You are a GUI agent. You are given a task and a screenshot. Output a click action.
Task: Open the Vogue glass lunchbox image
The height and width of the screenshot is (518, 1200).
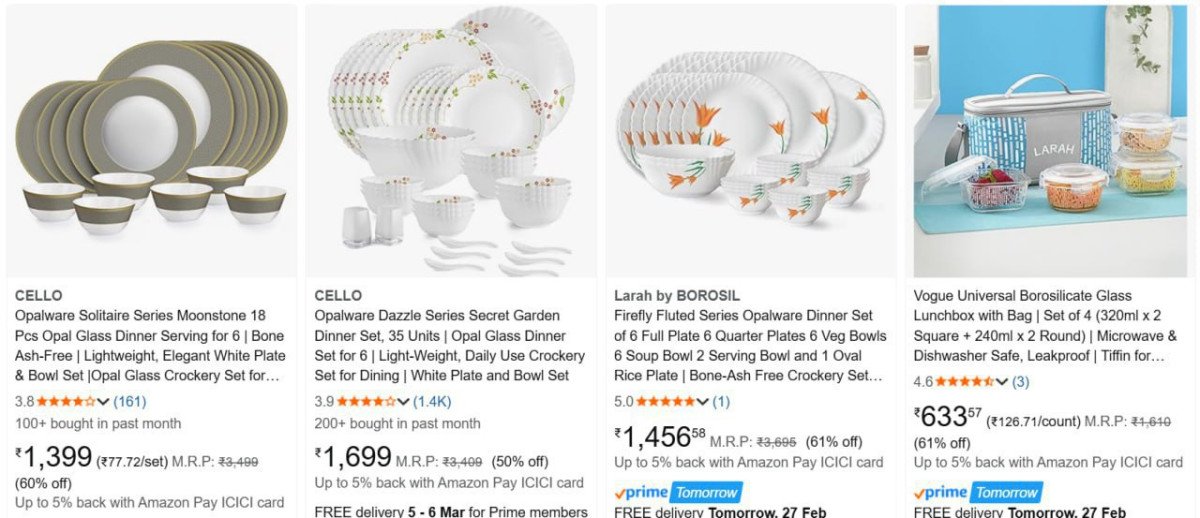point(1050,140)
